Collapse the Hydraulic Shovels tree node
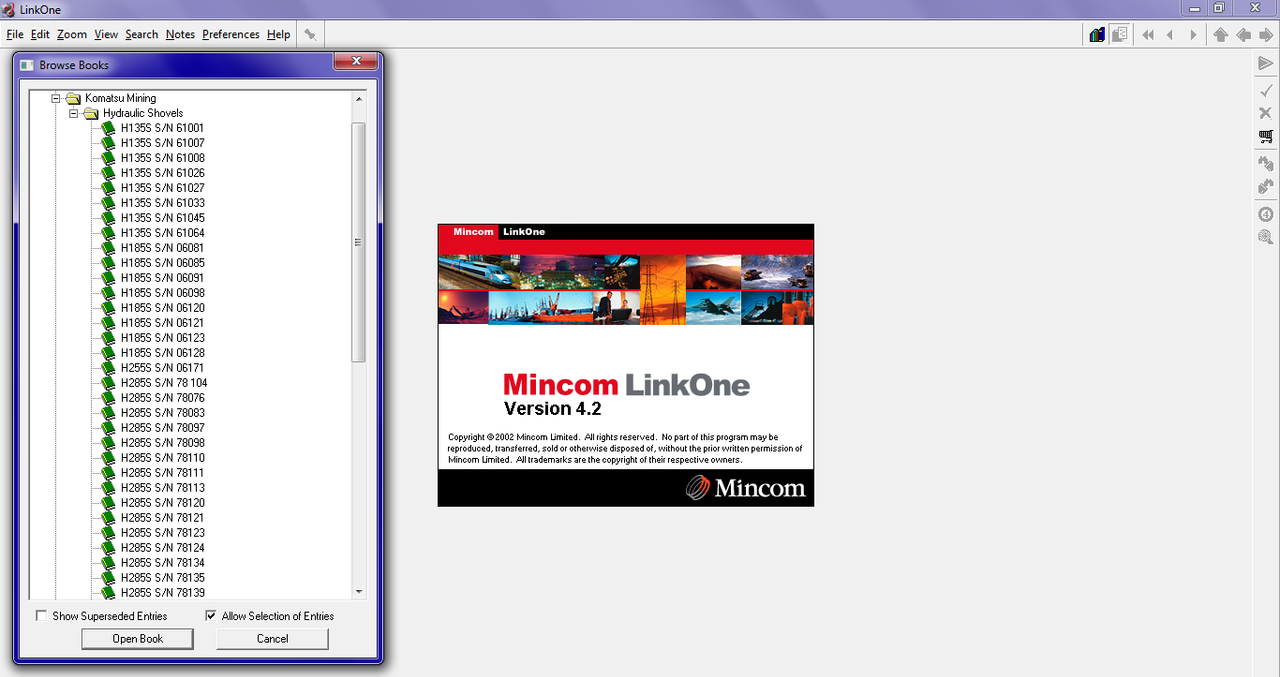Viewport: 1280px width, 677px height. (74, 113)
